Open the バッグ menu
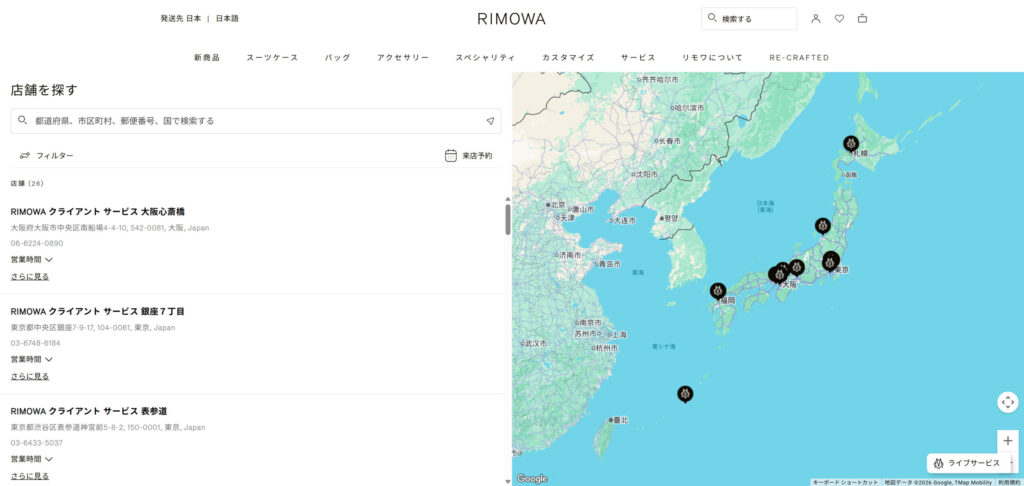1024x486 pixels. point(338,57)
